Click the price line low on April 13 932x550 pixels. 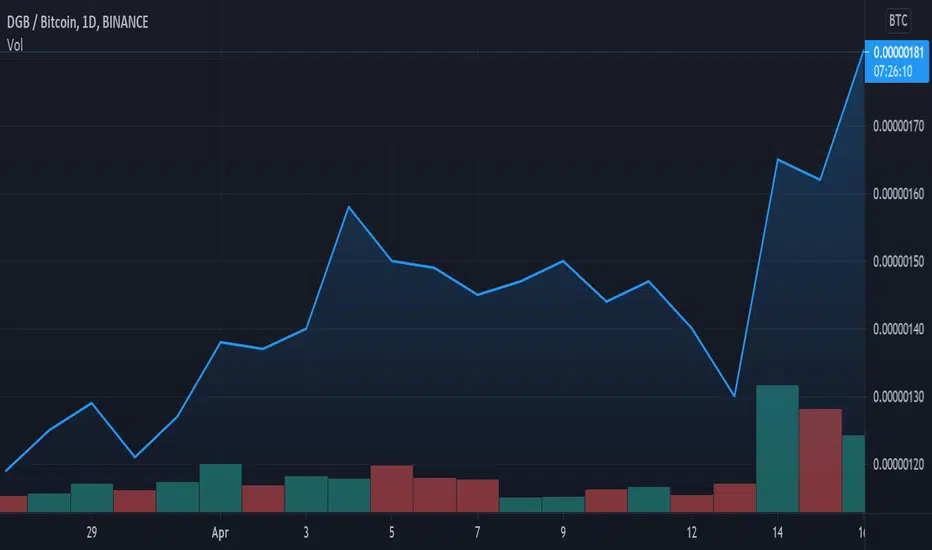pyautogui.click(x=735, y=396)
